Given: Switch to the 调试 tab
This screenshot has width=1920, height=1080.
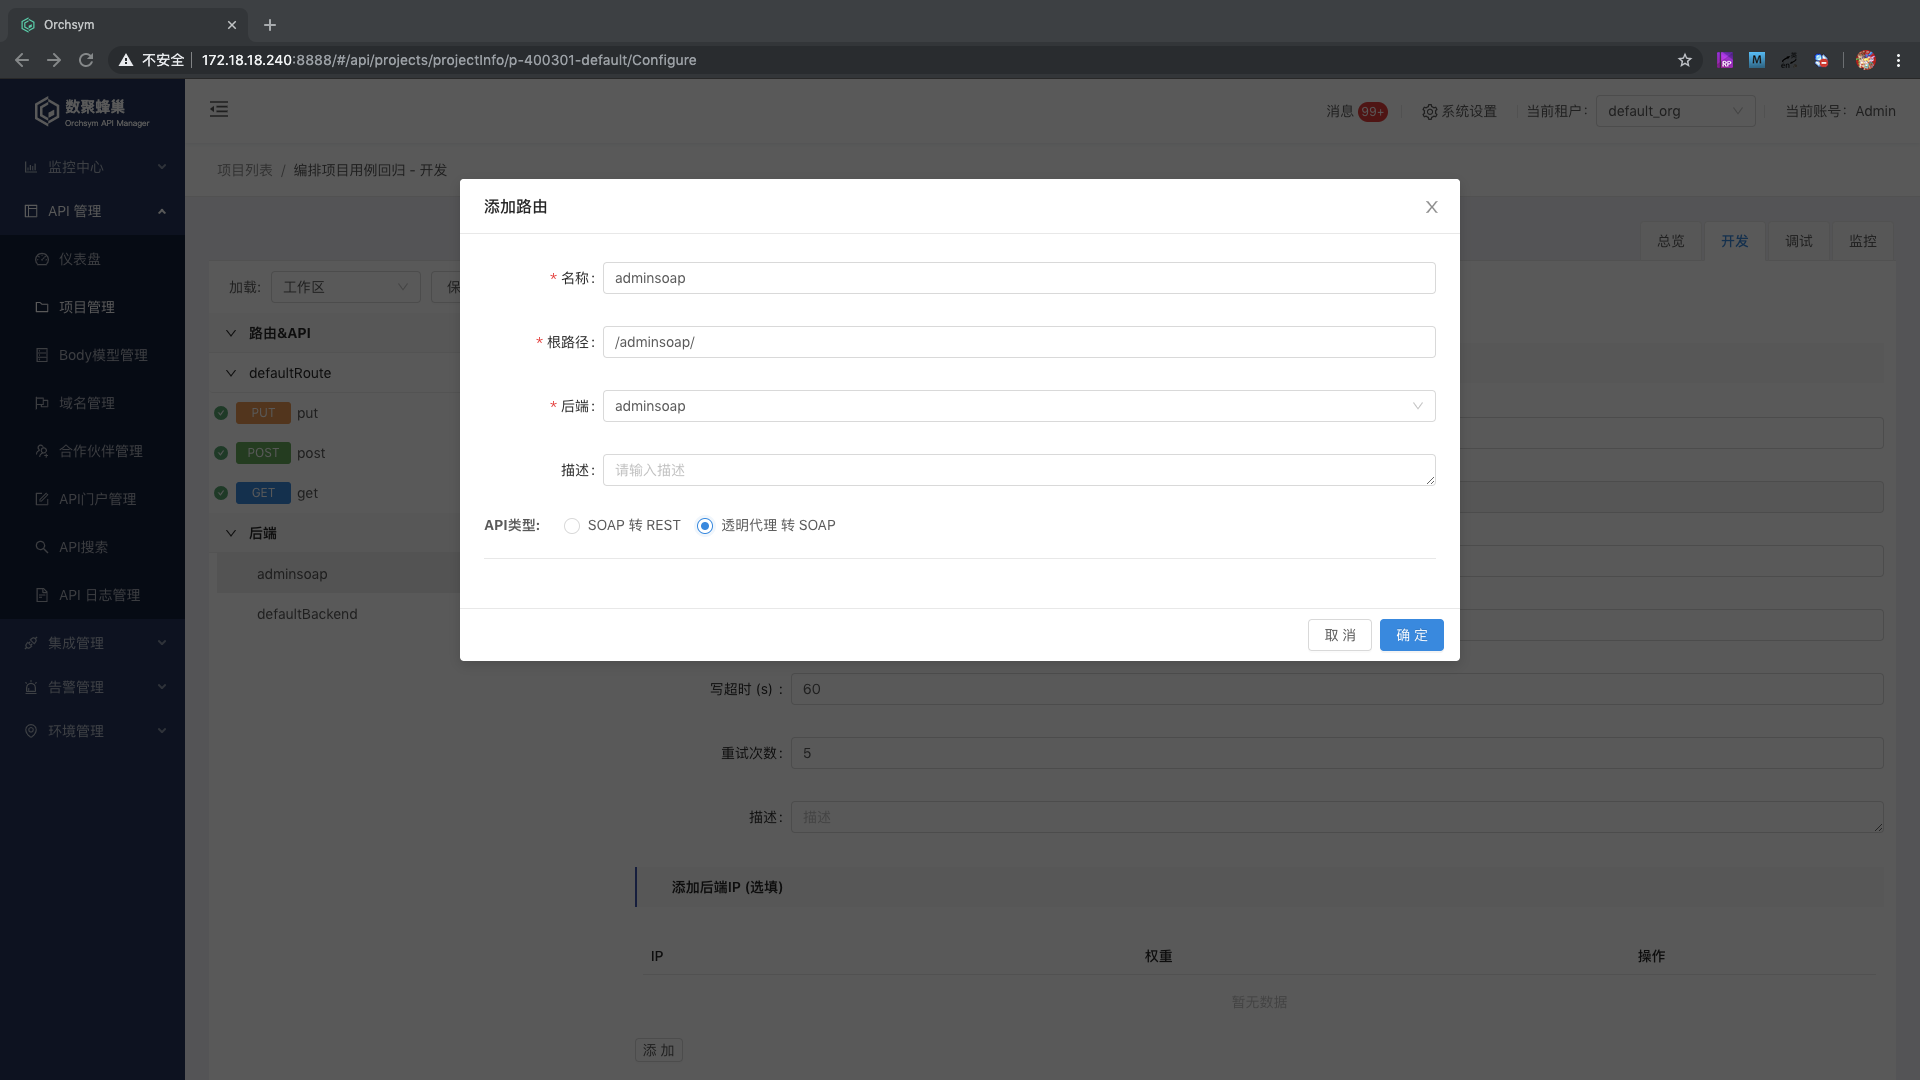Looking at the screenshot, I should click(x=1798, y=241).
